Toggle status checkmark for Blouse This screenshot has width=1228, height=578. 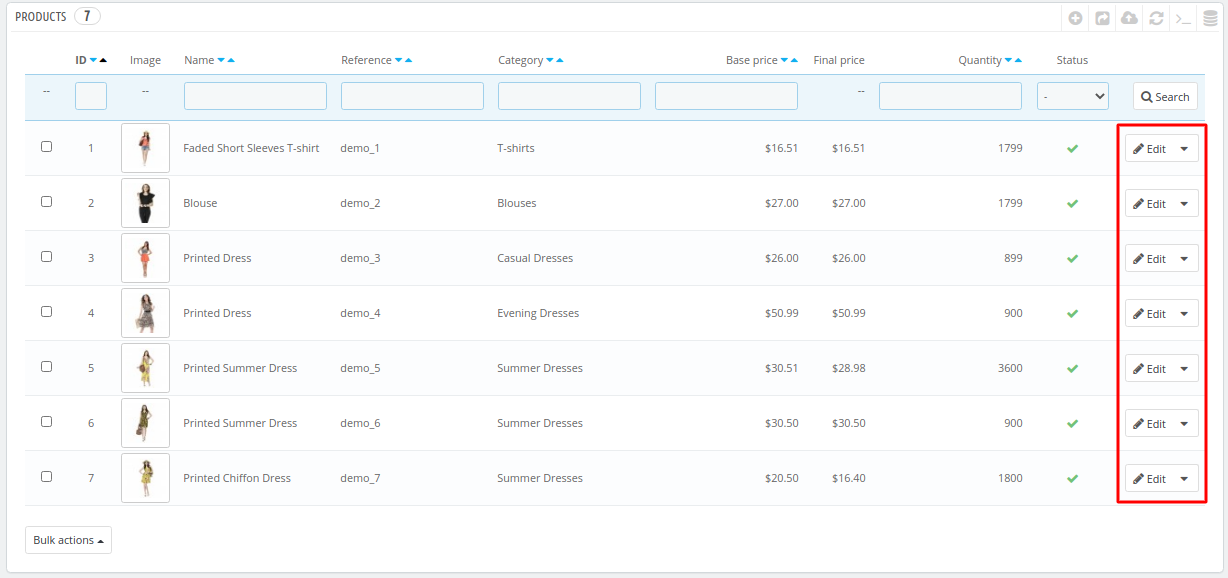(x=1072, y=203)
